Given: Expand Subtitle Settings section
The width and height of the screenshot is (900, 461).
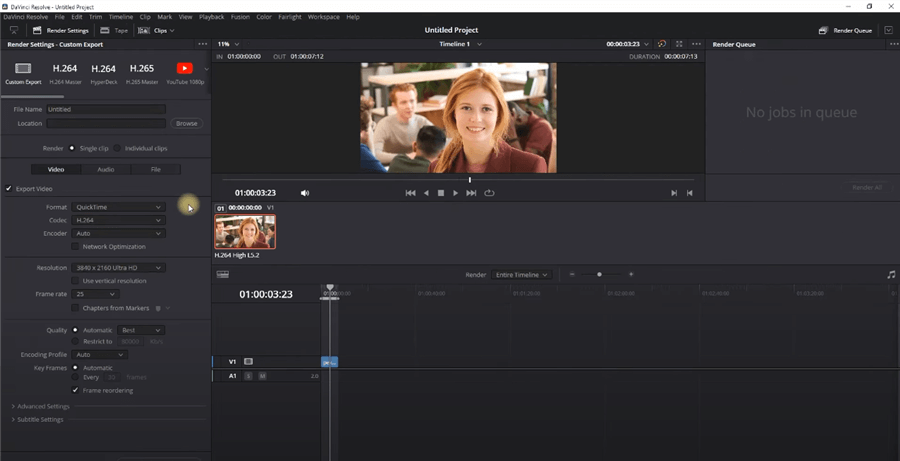Looking at the screenshot, I should 37,420.
